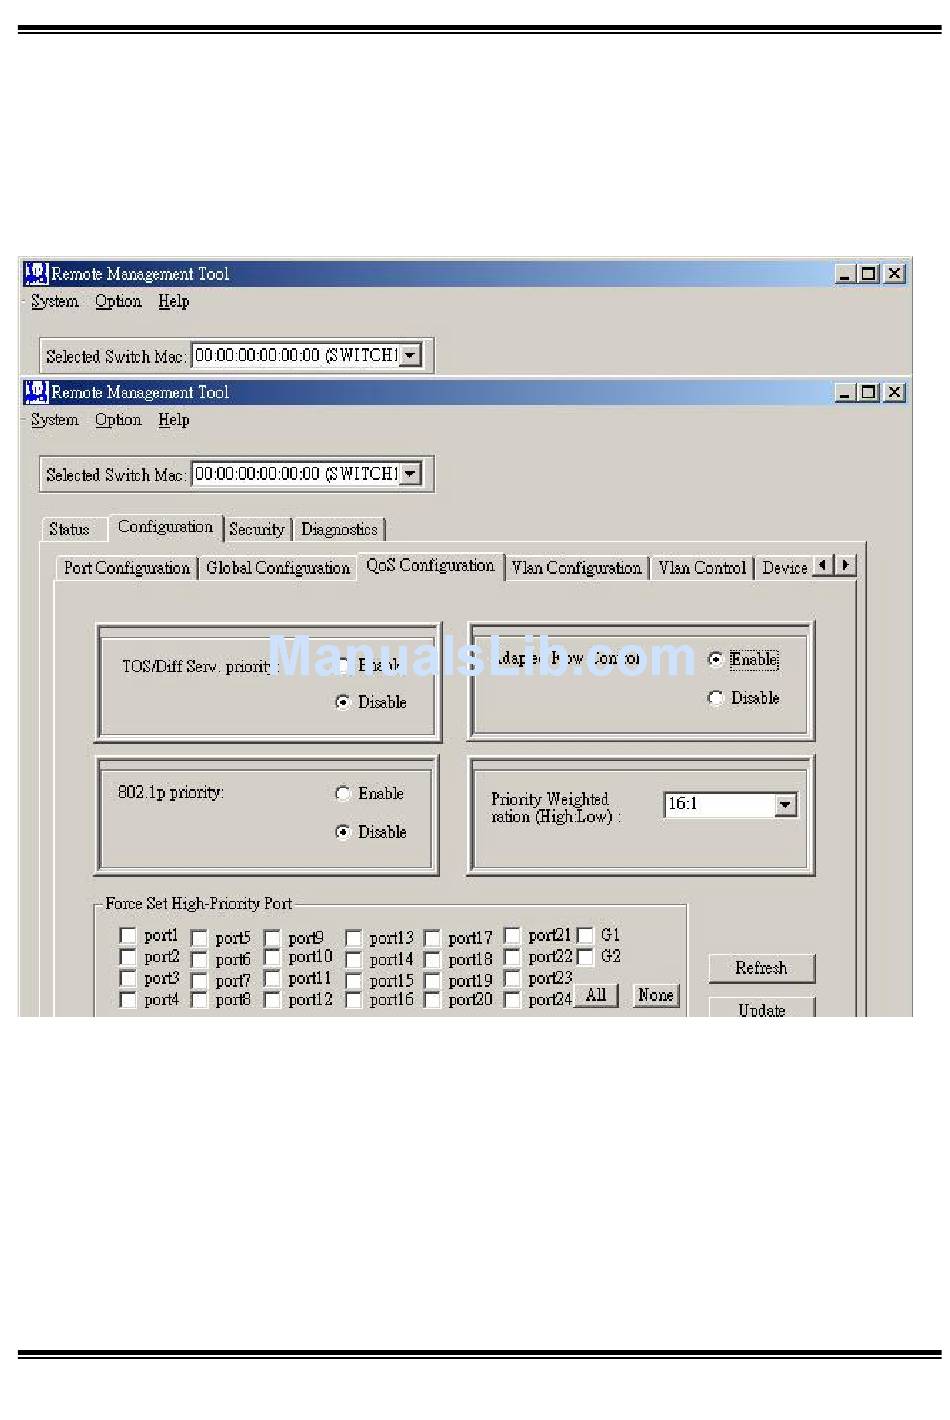The width and height of the screenshot is (950, 1420).
Task: Click the Refresh button
Action: click(x=761, y=968)
